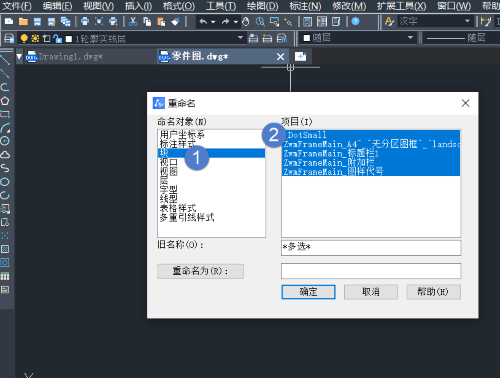Screen dimensions: 500x378
Task: Toggle layer freeze sun icon
Action: (x=35, y=39)
